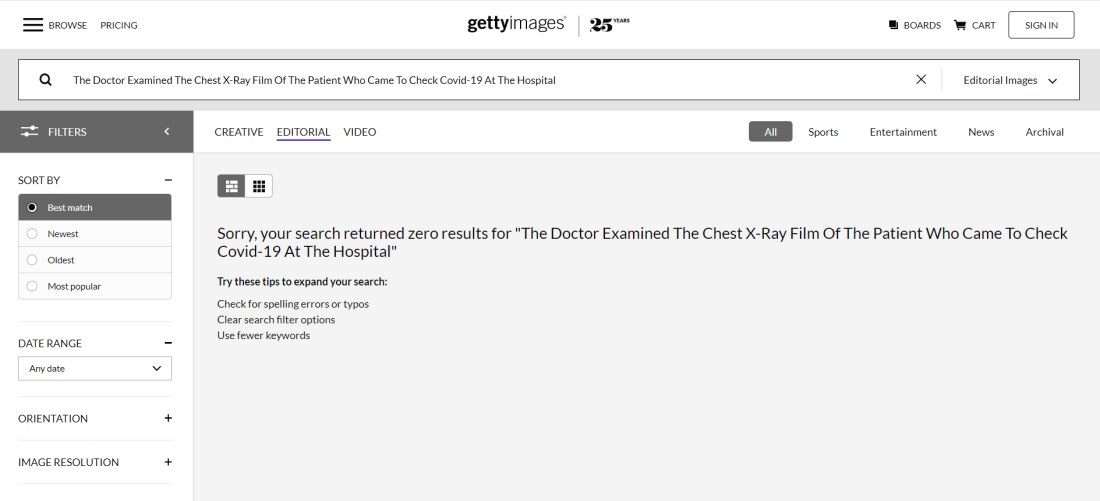Open the Boards icon in the header
This screenshot has height=501, width=1100.
(x=893, y=25)
